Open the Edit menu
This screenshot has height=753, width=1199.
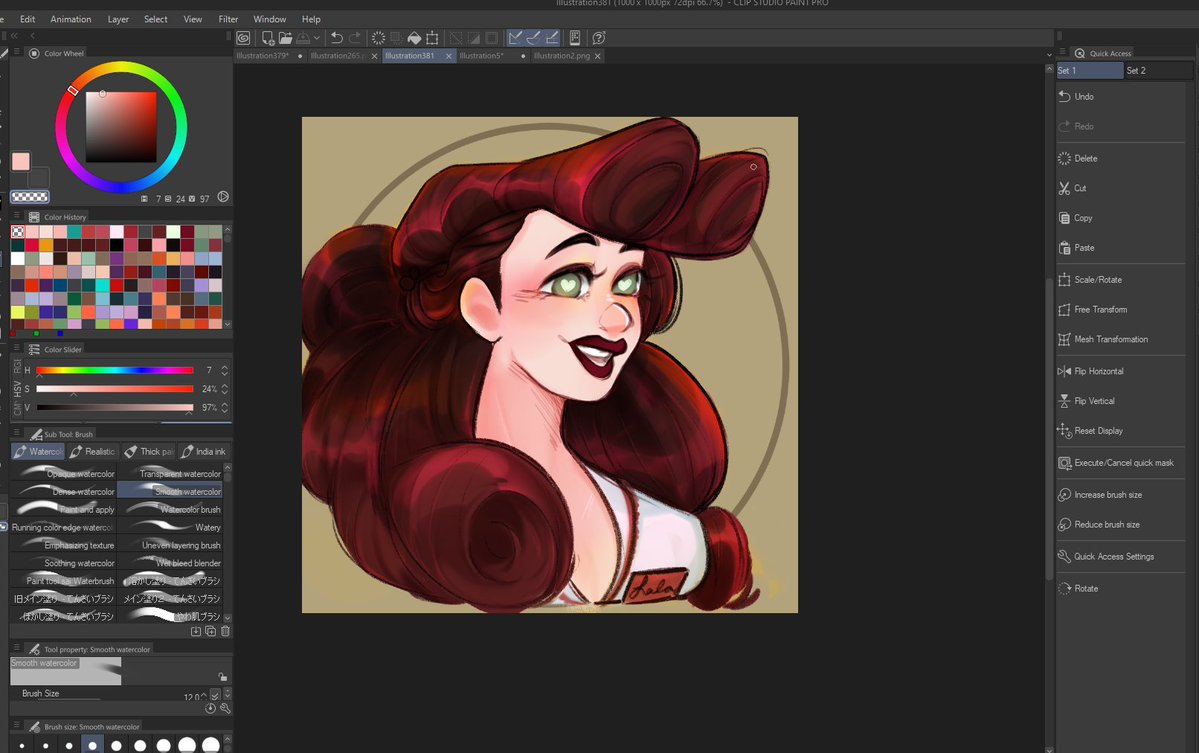coord(28,19)
